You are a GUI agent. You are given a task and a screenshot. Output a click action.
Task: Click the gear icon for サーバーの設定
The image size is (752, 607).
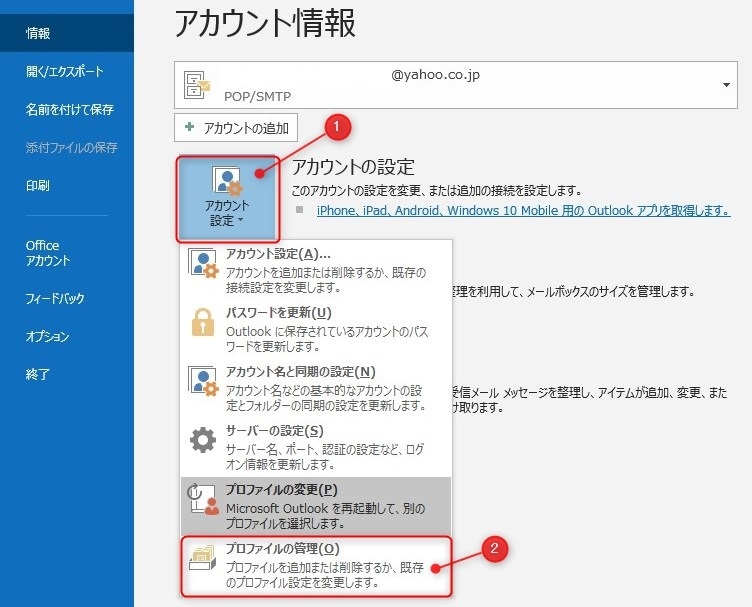(203, 442)
